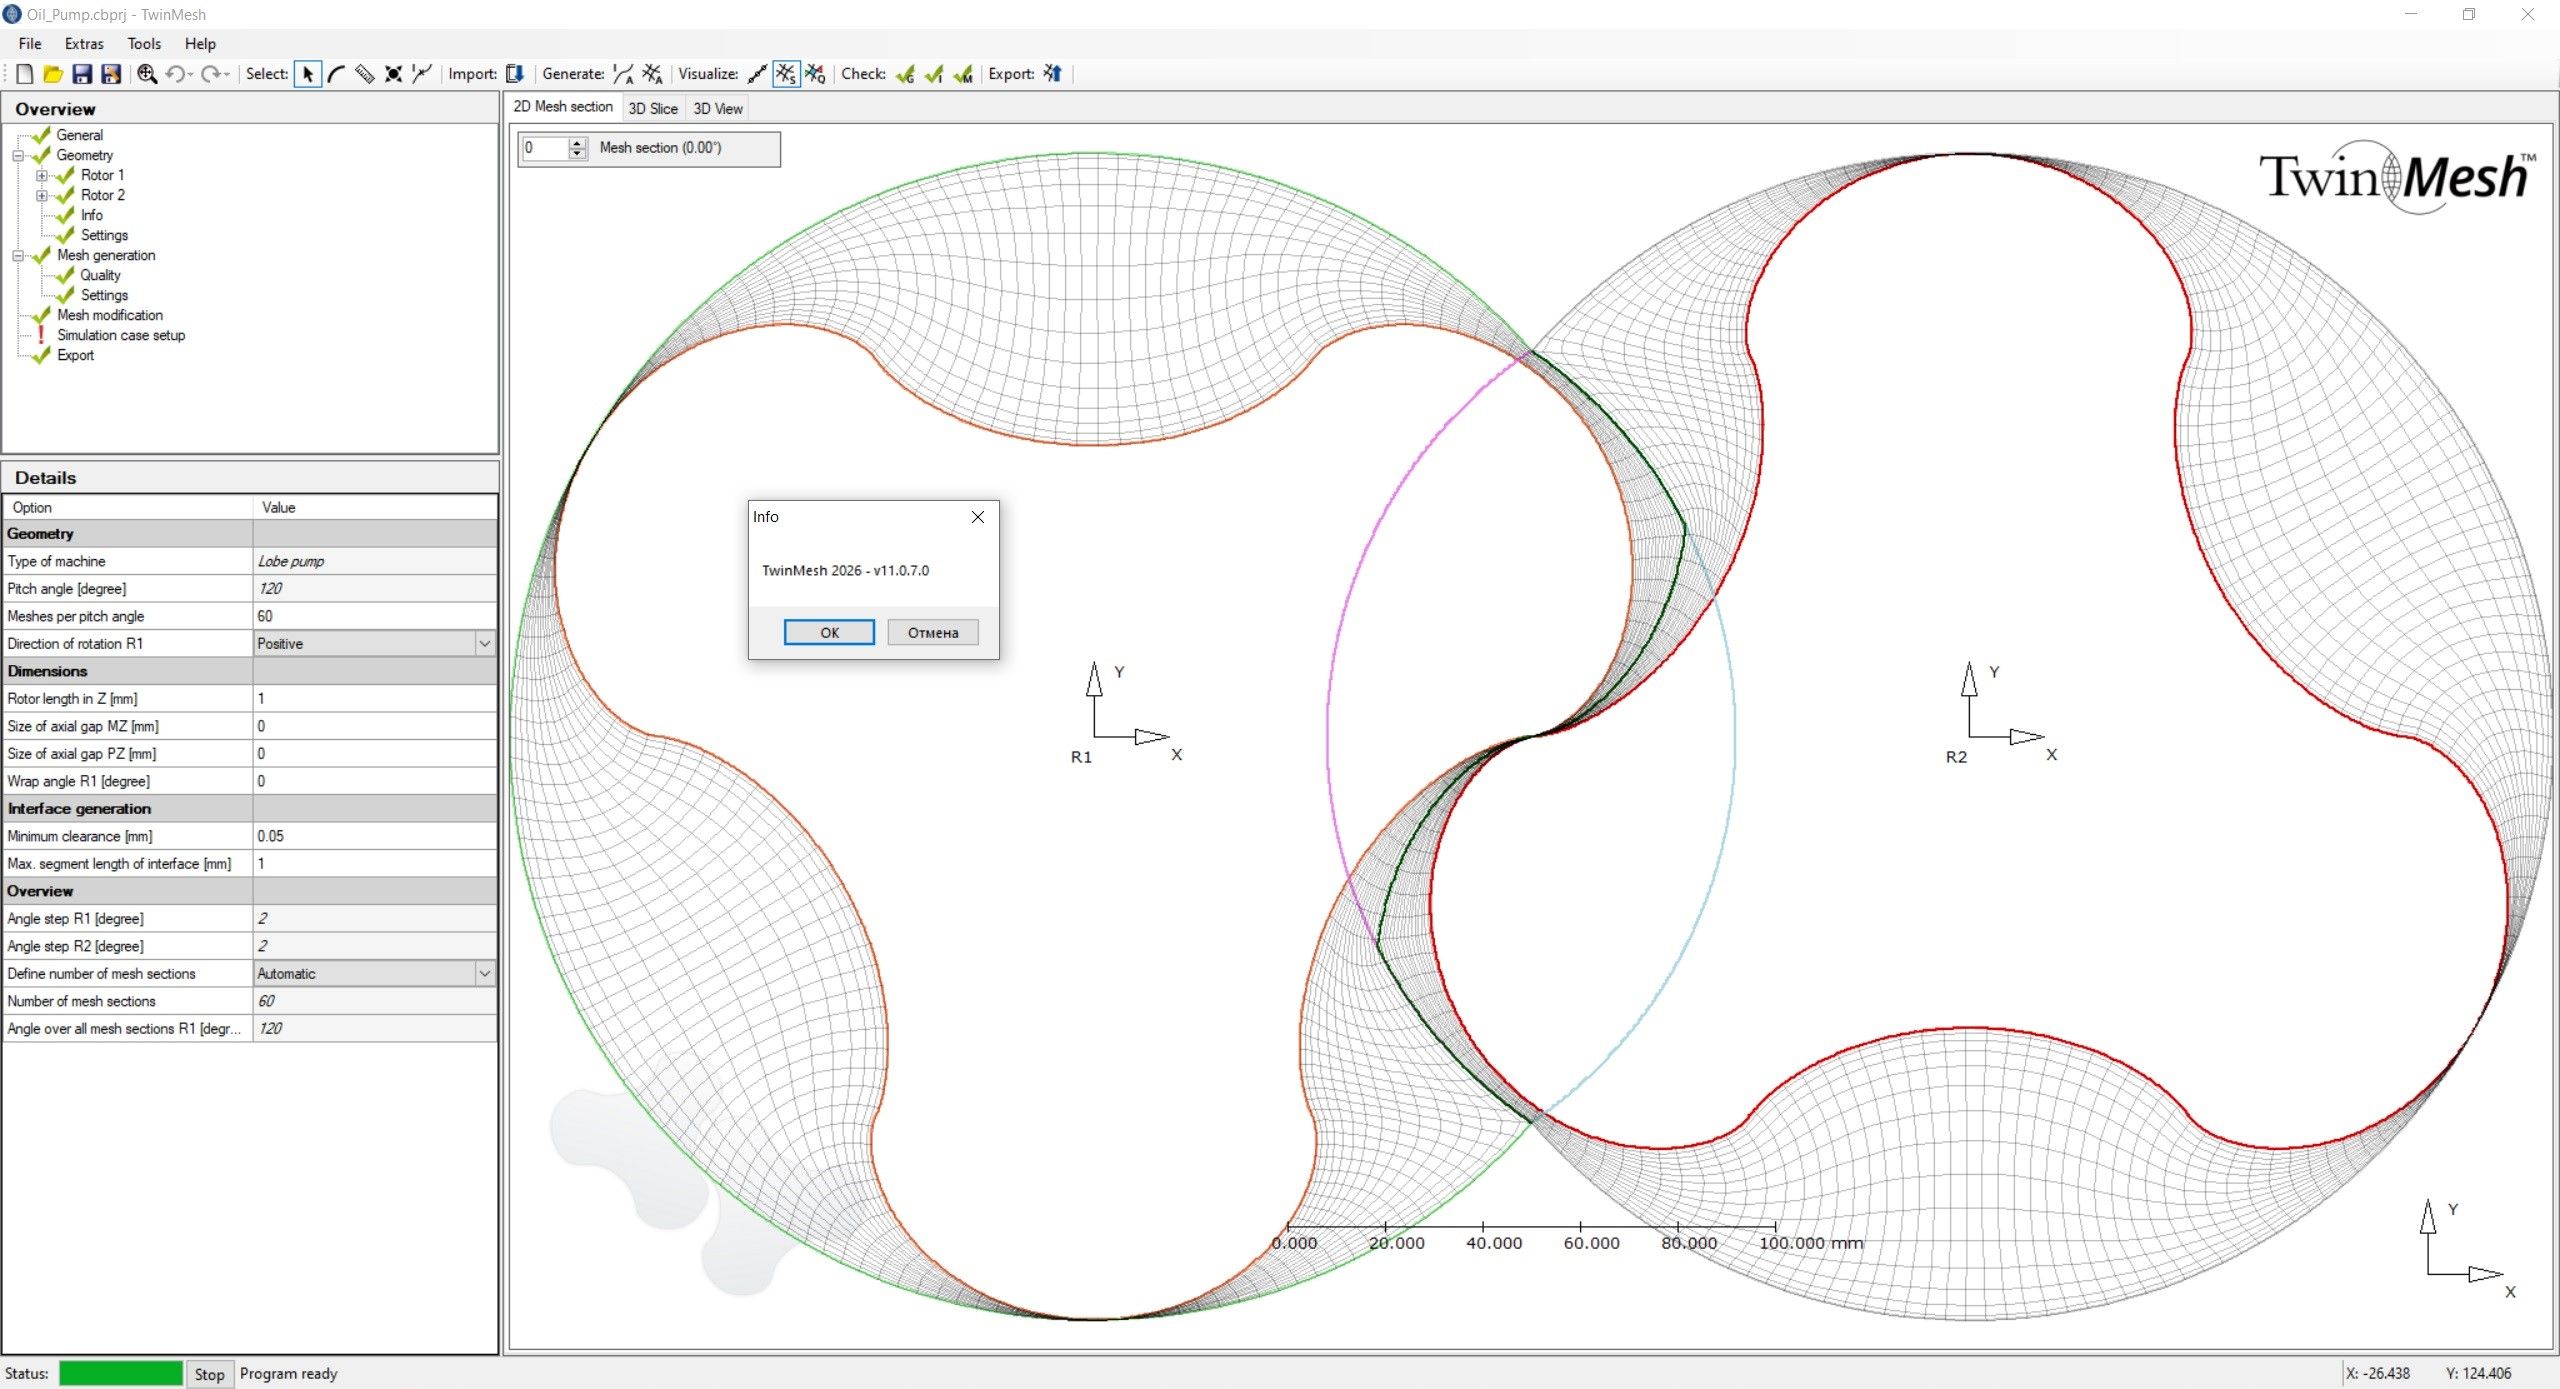
Task: Select Mesh modification in the tree
Action: coord(110,315)
